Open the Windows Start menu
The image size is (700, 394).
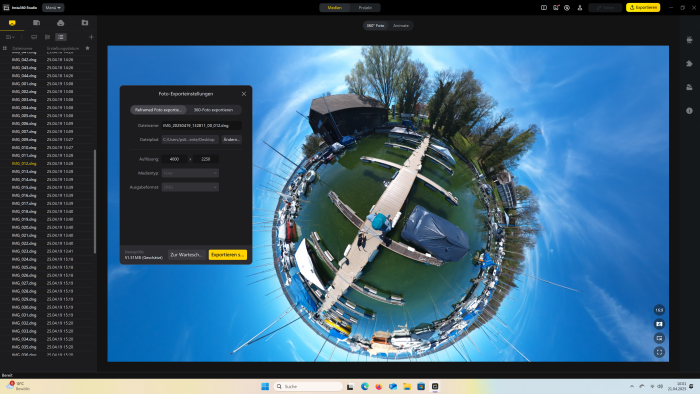(x=265, y=386)
